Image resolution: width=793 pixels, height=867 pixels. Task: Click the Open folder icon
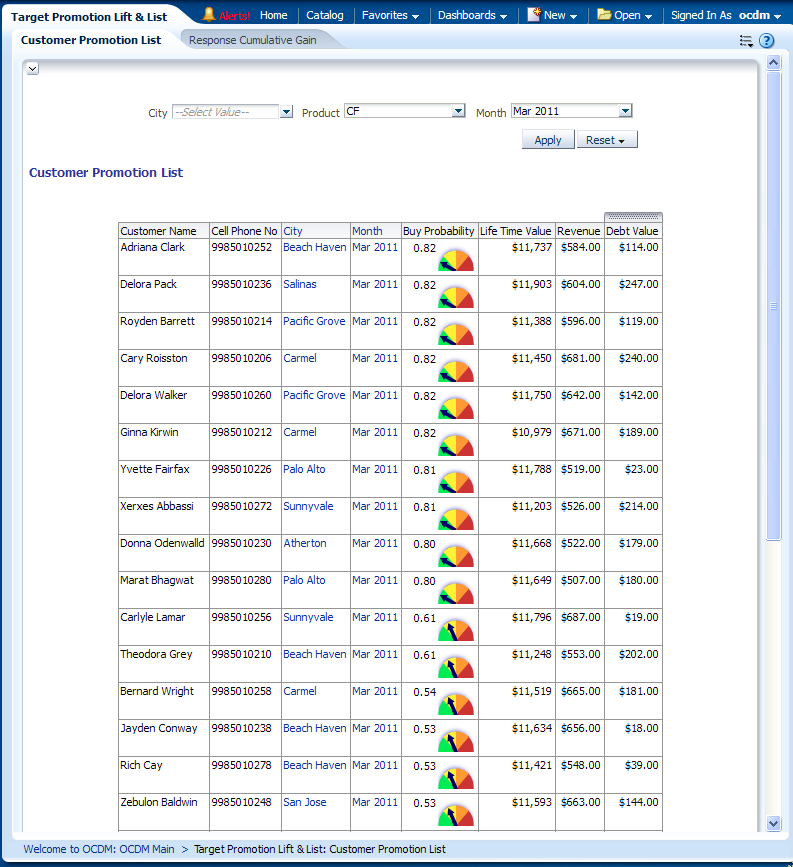coord(604,15)
